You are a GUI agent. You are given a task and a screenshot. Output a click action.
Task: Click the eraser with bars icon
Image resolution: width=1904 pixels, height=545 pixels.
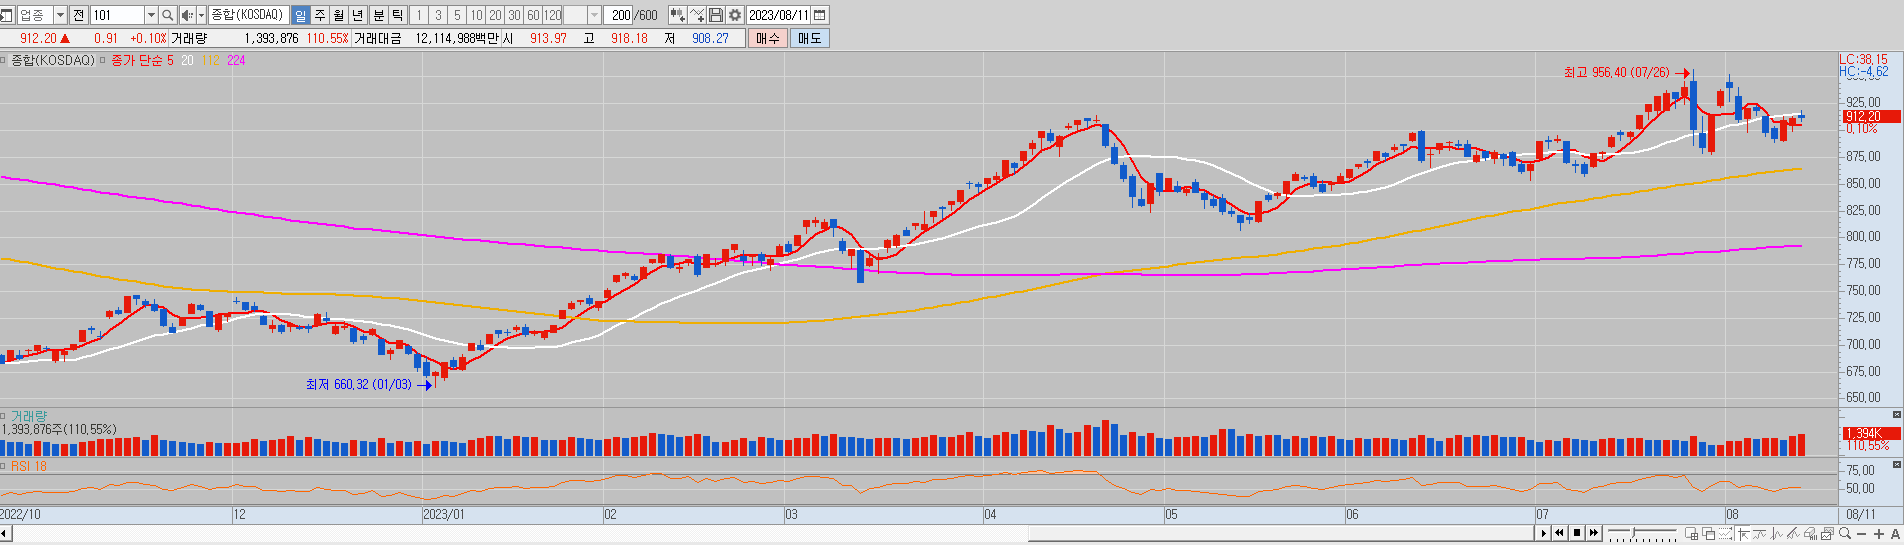(1810, 534)
